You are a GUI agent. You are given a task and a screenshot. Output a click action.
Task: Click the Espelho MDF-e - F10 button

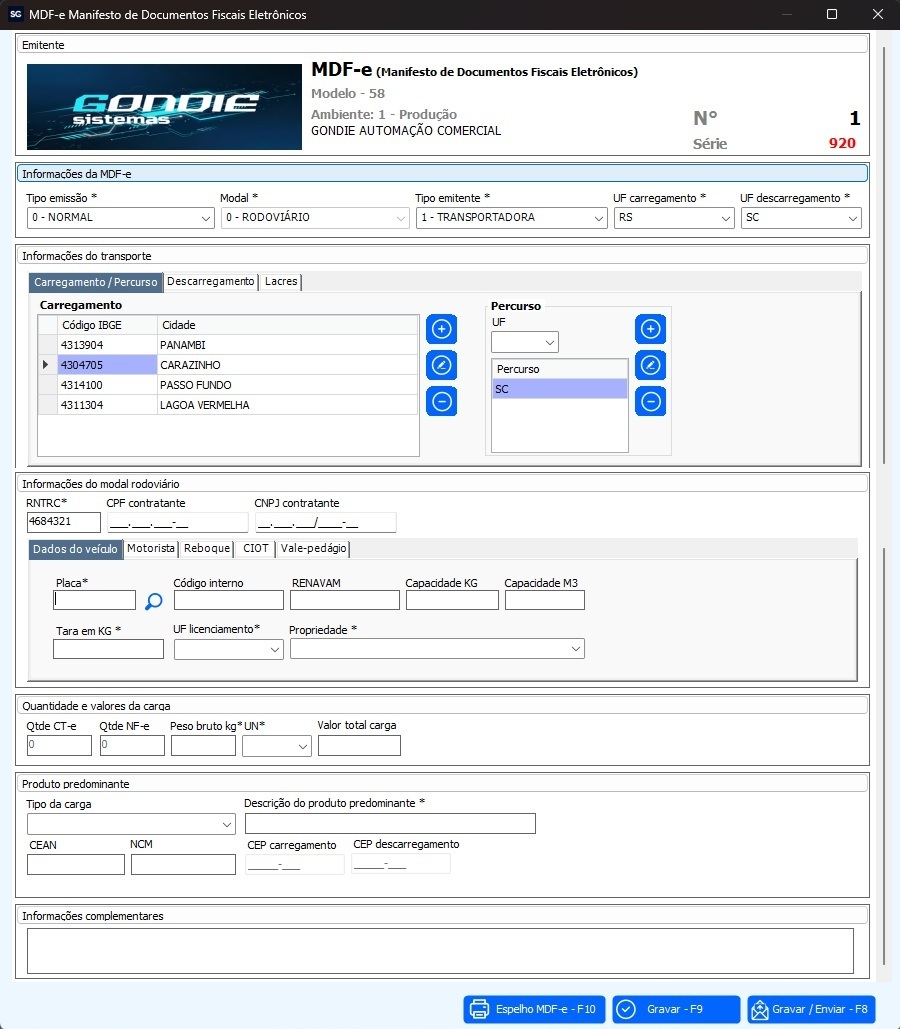(x=534, y=1009)
